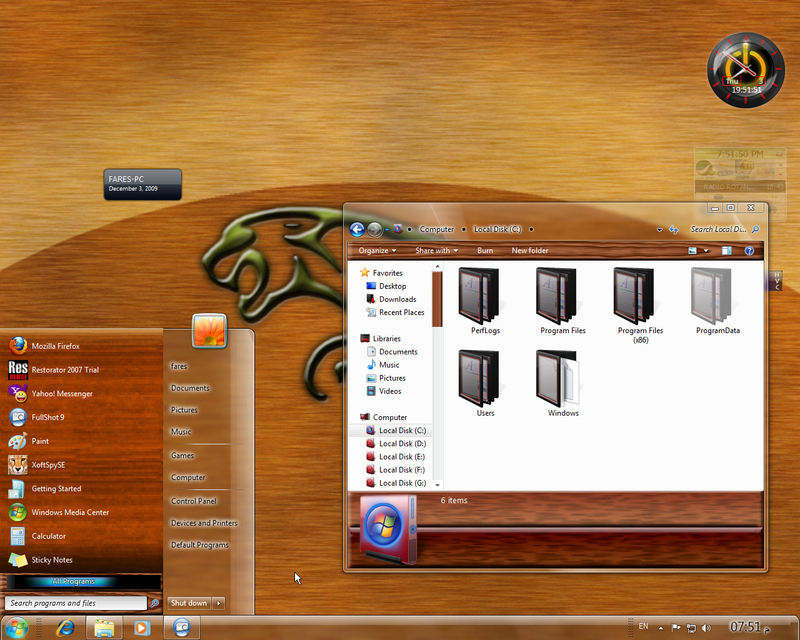This screenshot has width=800, height=640.
Task: Open change view options arrow
Action: (706, 251)
